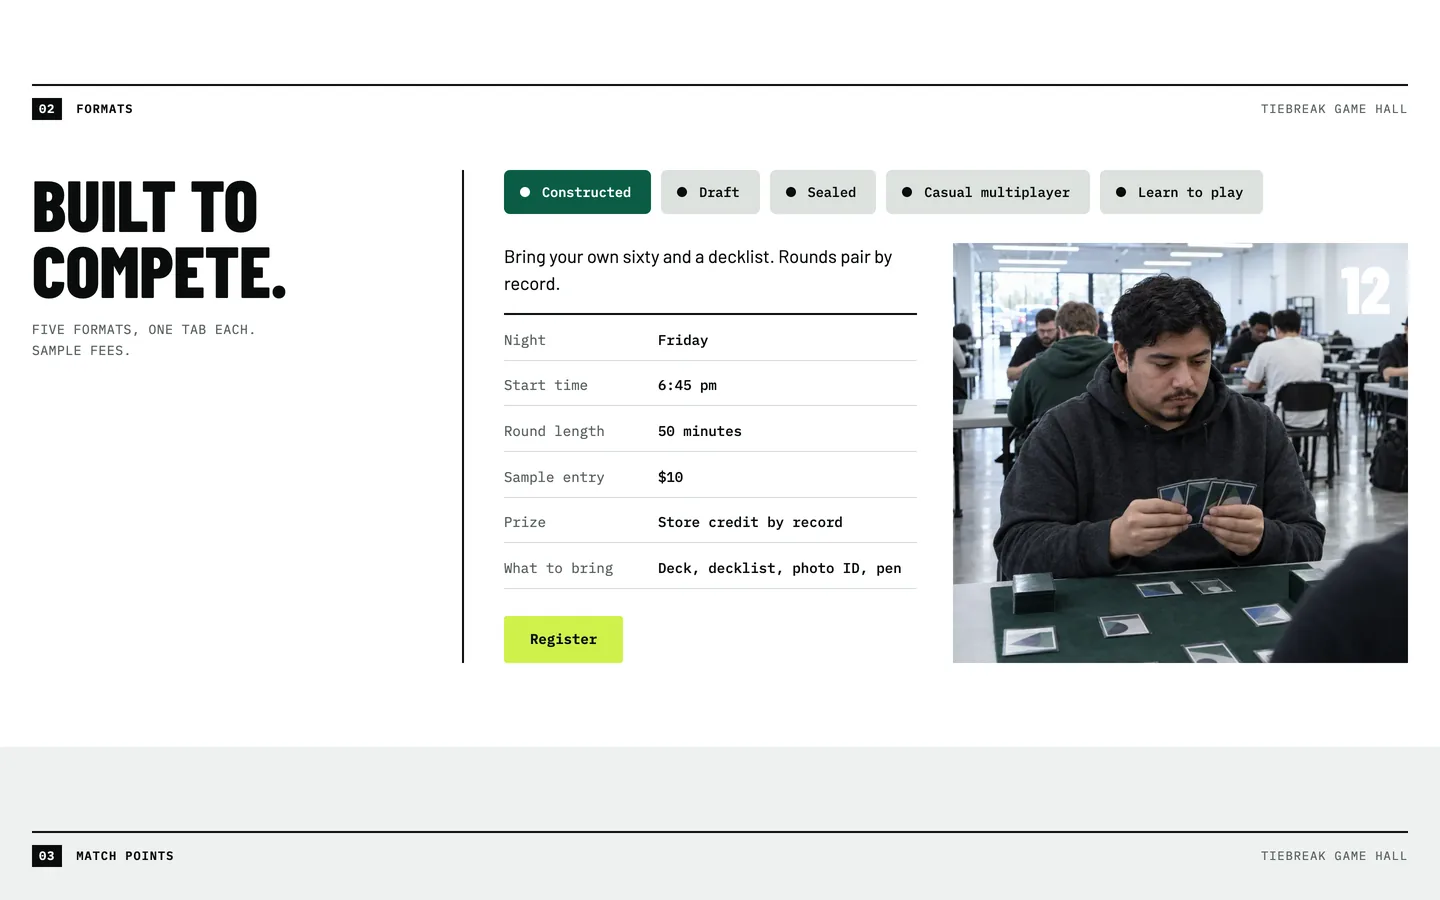Click the Register button
Screen dimensions: 1440x900
[x=563, y=639]
